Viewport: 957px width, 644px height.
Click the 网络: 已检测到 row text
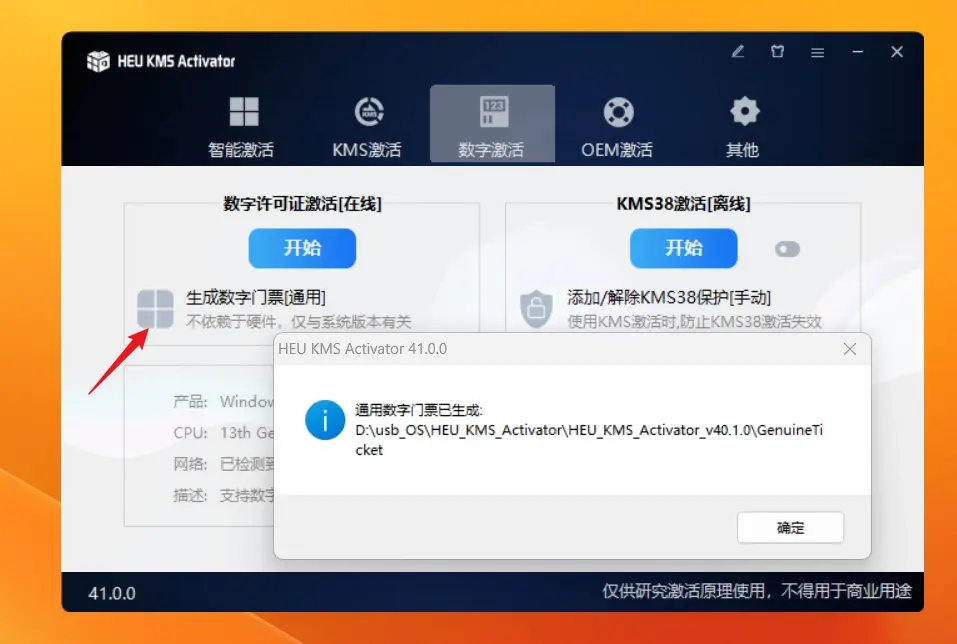click(223, 464)
